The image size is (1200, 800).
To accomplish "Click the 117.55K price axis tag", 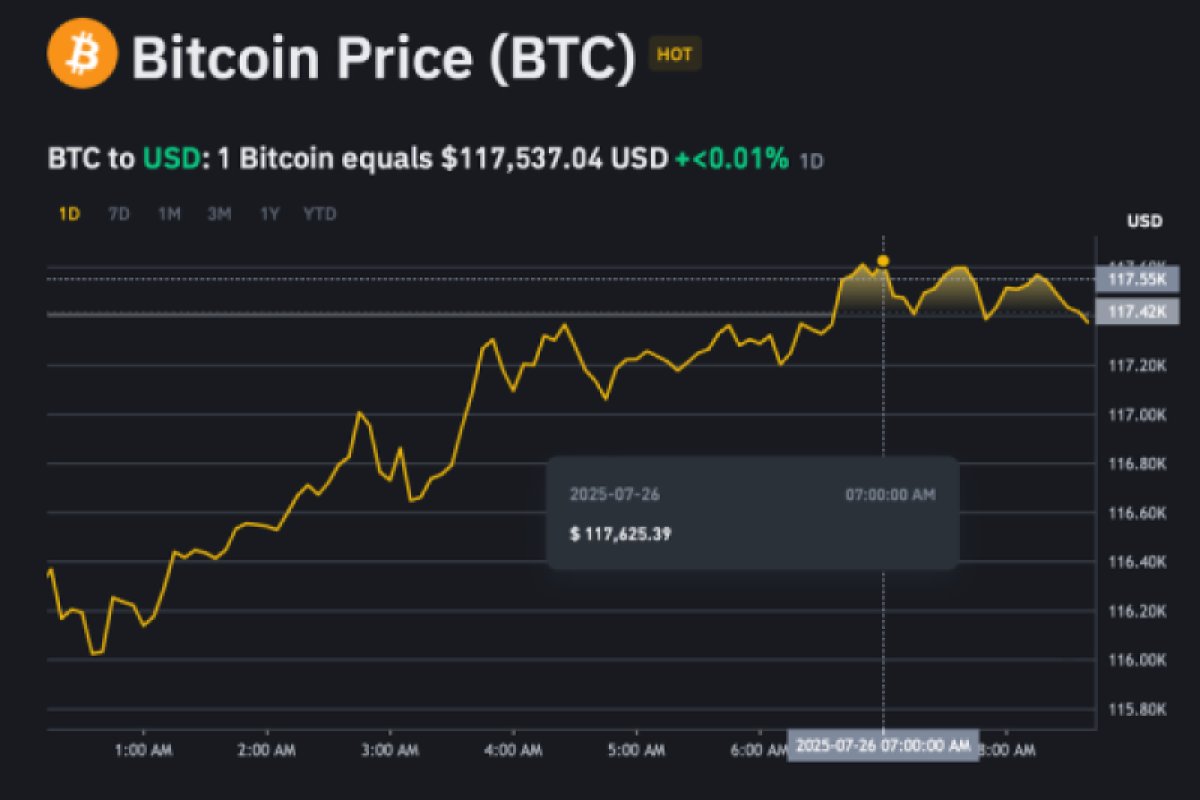I will coord(1138,279).
